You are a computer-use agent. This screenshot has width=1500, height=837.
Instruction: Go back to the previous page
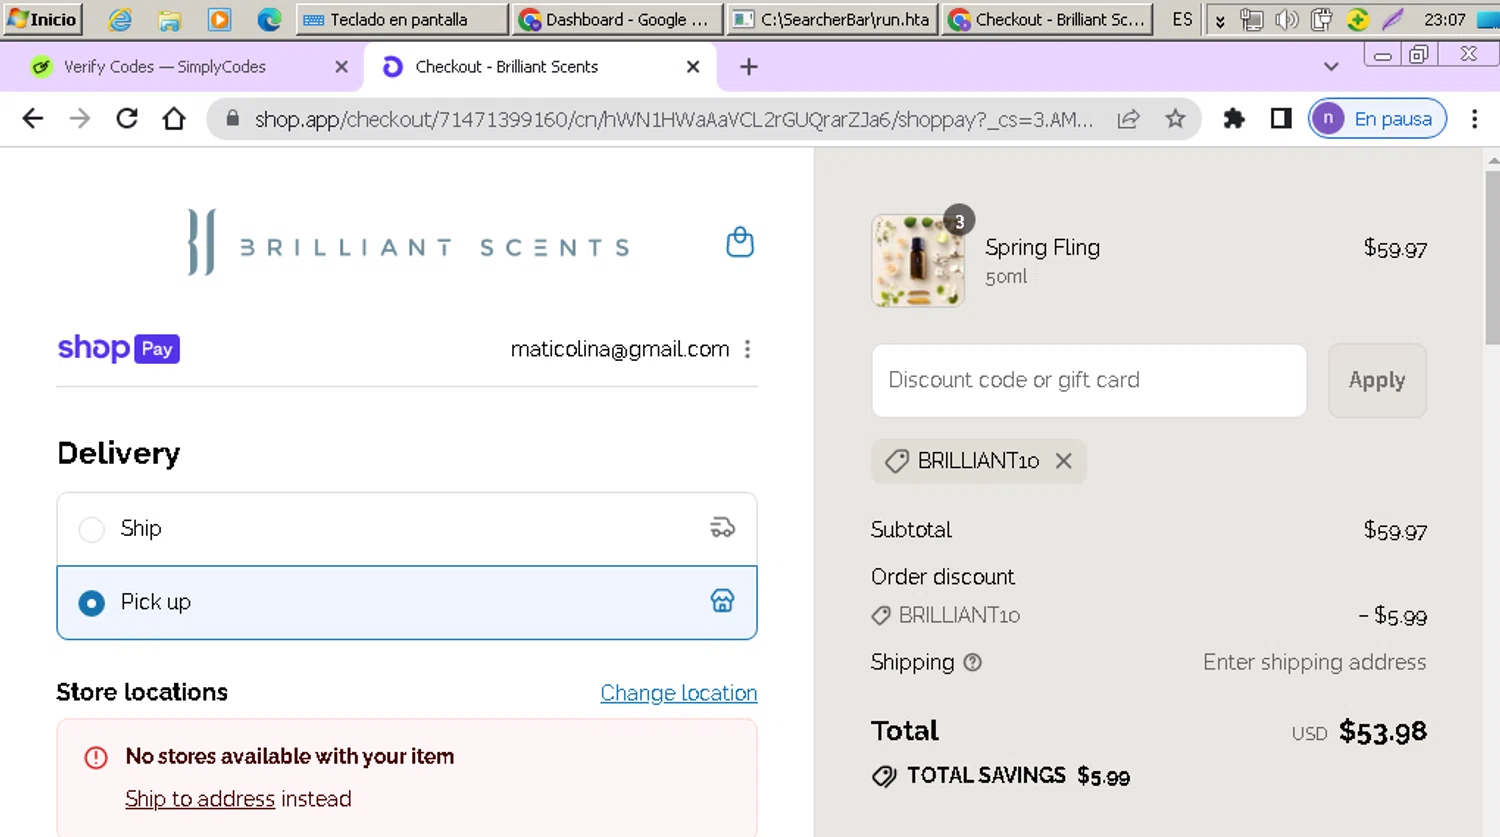(x=33, y=119)
